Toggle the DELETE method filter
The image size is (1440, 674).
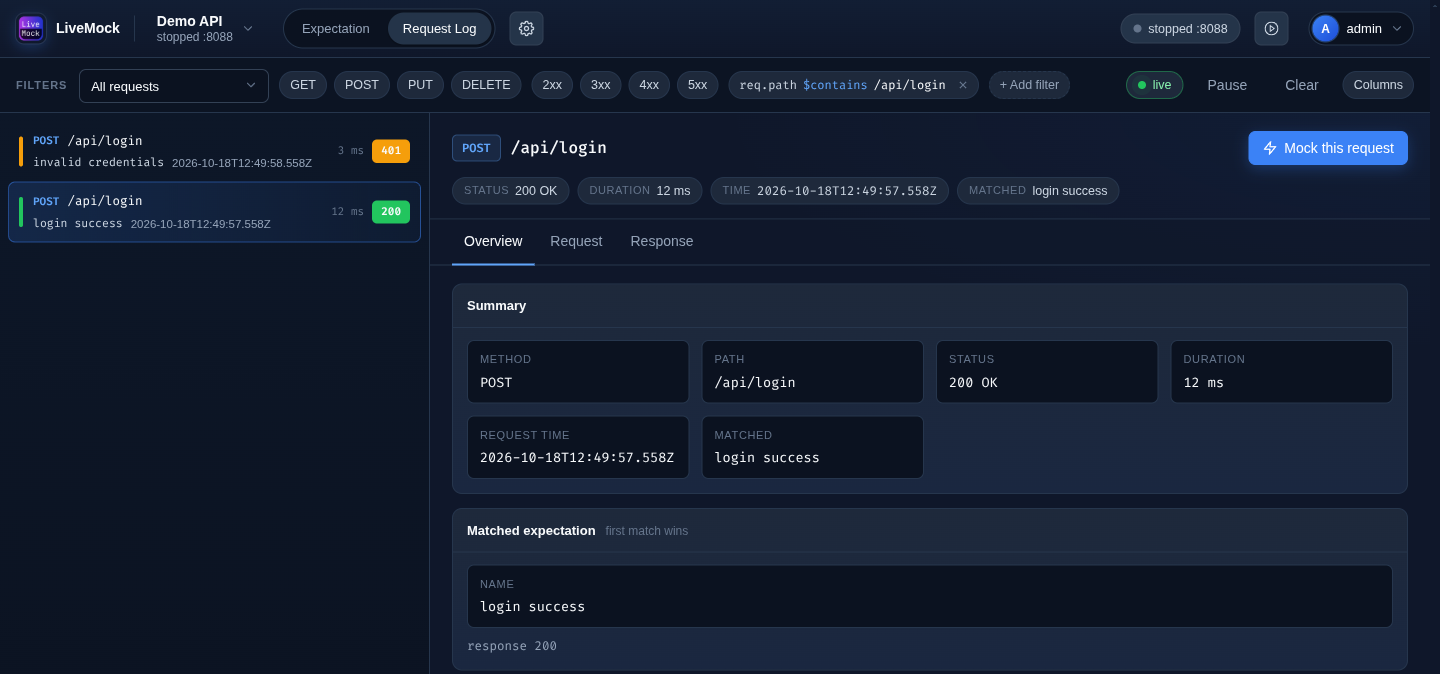486,85
